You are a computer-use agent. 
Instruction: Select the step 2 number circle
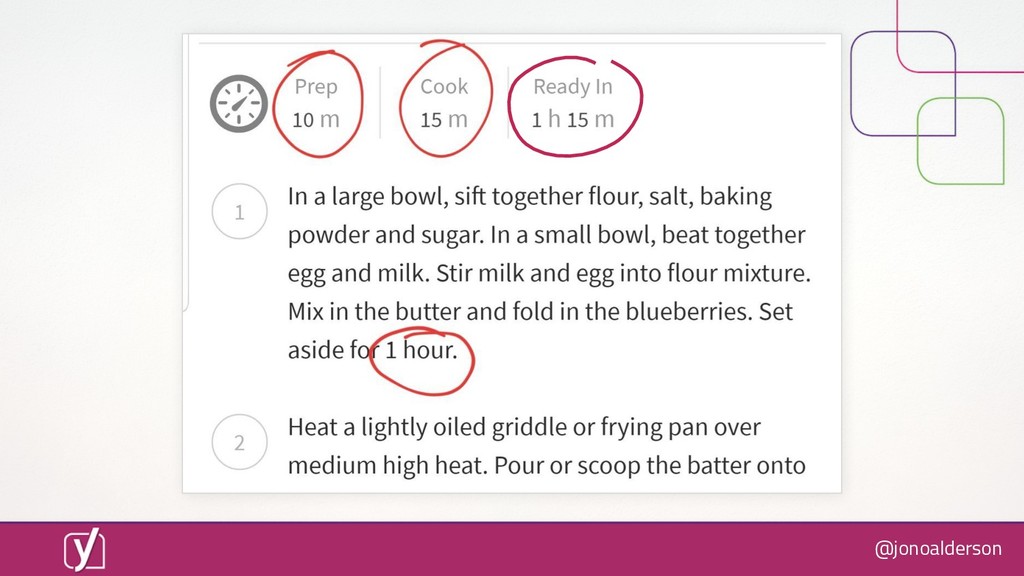click(x=240, y=442)
